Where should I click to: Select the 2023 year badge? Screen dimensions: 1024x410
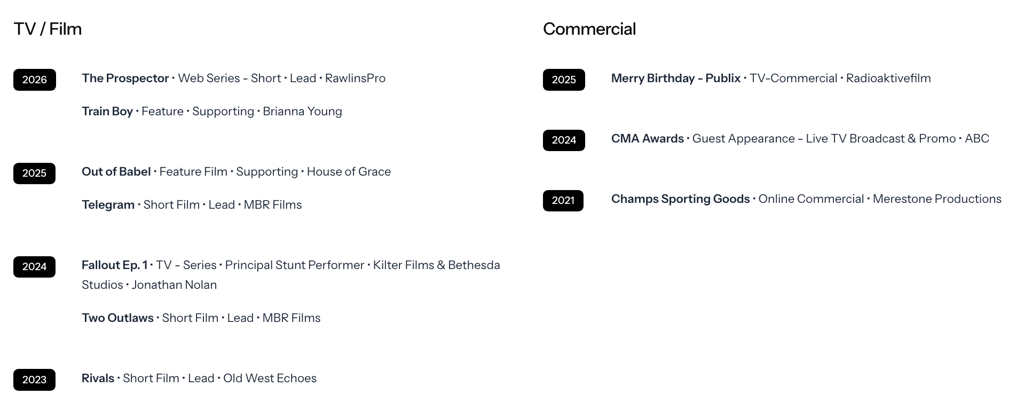34,379
